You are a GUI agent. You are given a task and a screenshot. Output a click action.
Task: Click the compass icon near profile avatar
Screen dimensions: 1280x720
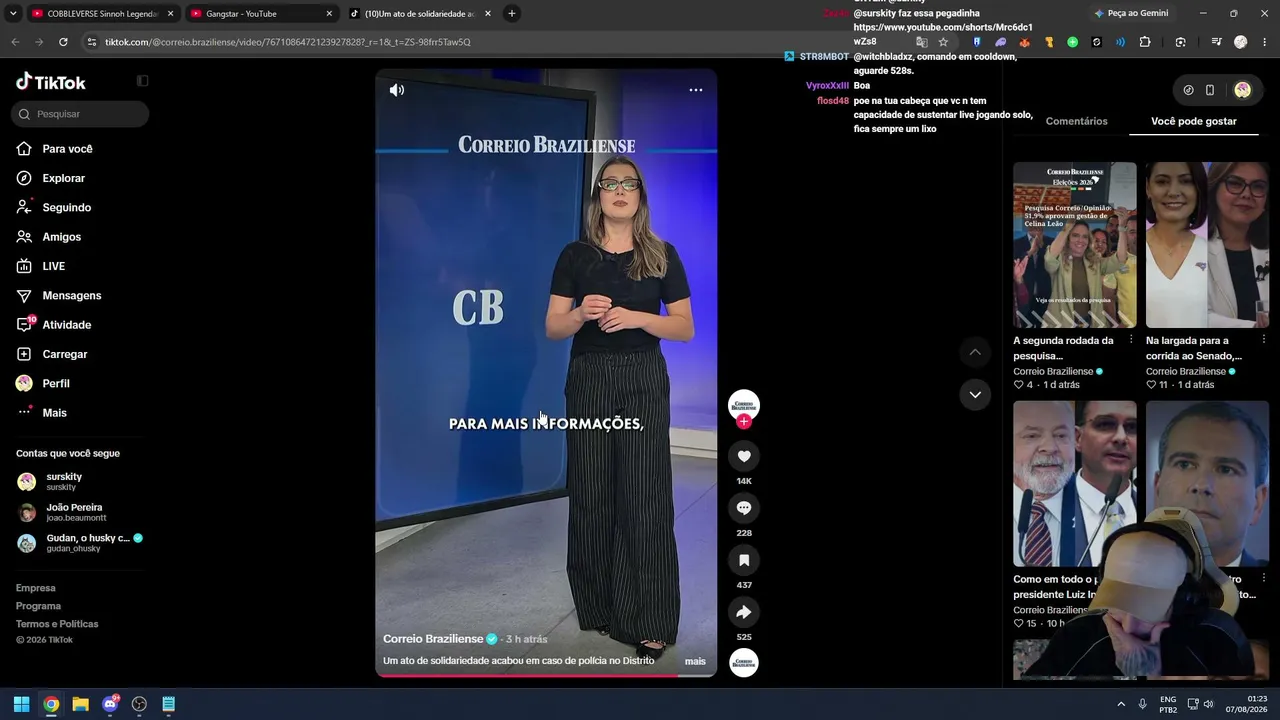click(1188, 90)
